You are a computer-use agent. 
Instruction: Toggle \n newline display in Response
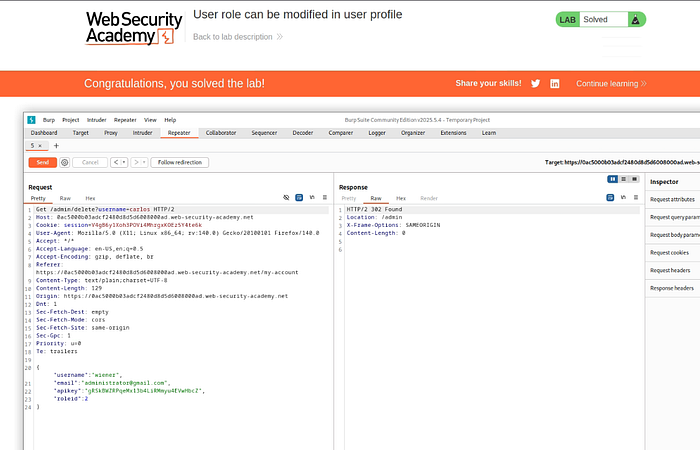pyautogui.click(x=623, y=197)
